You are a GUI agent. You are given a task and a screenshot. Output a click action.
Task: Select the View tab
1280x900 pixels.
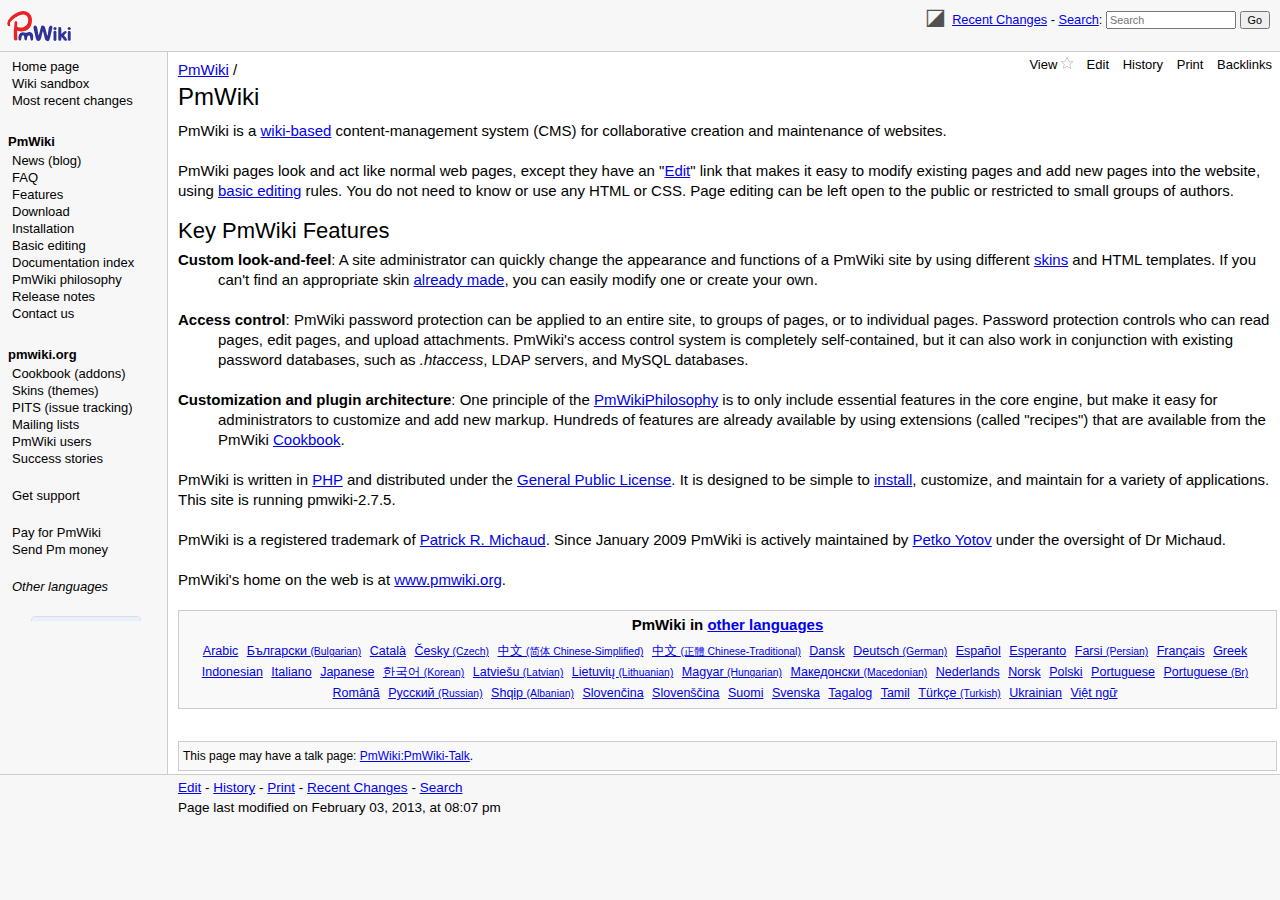point(1043,64)
